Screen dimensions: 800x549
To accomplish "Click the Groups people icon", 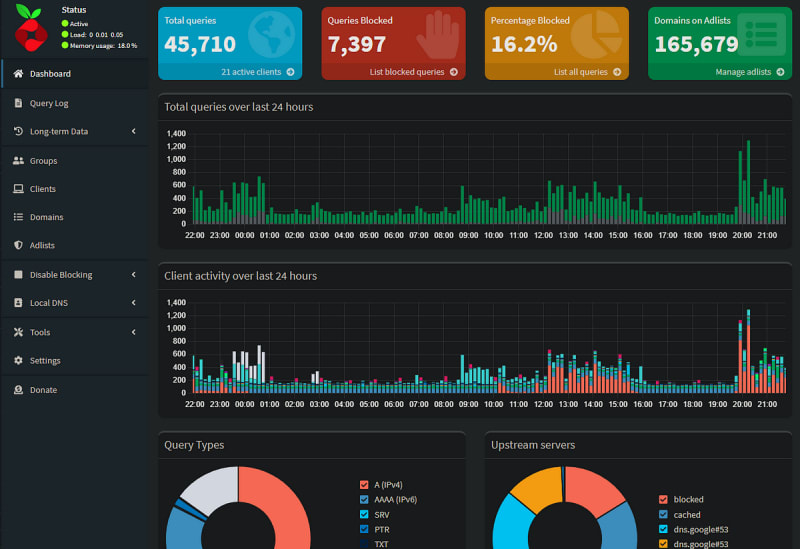I will 19,160.
